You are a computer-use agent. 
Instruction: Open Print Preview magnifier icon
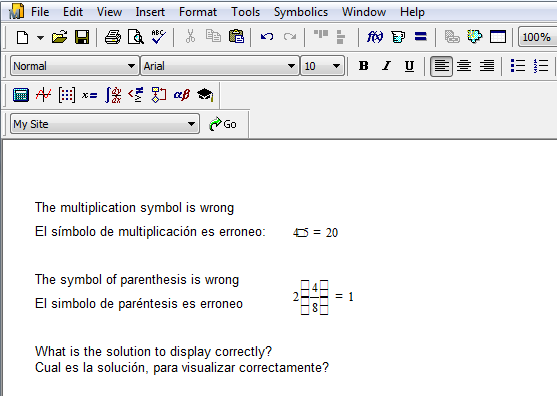[136, 37]
